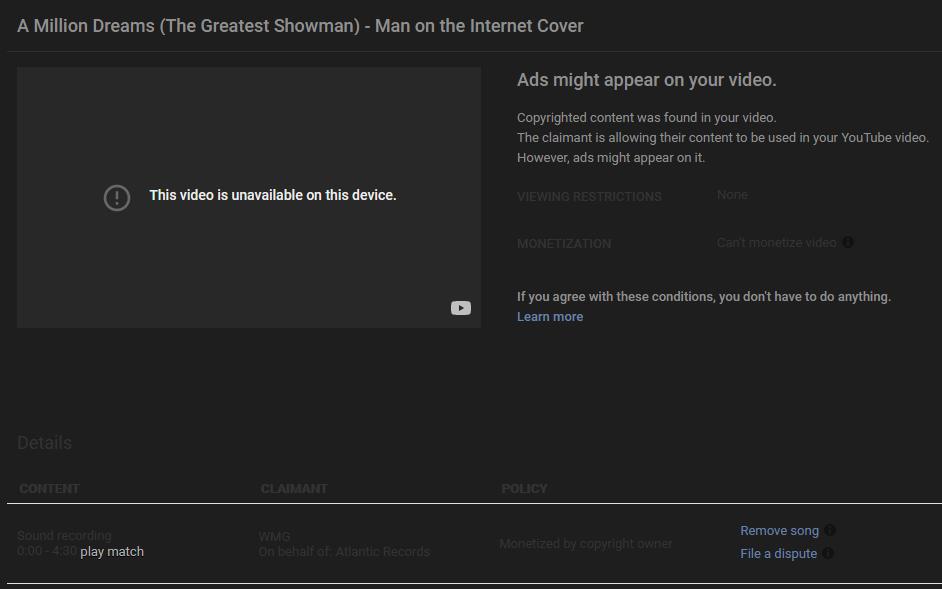
Task: Click 'On behalf of: Atlantic Records' text
Action: (x=344, y=552)
